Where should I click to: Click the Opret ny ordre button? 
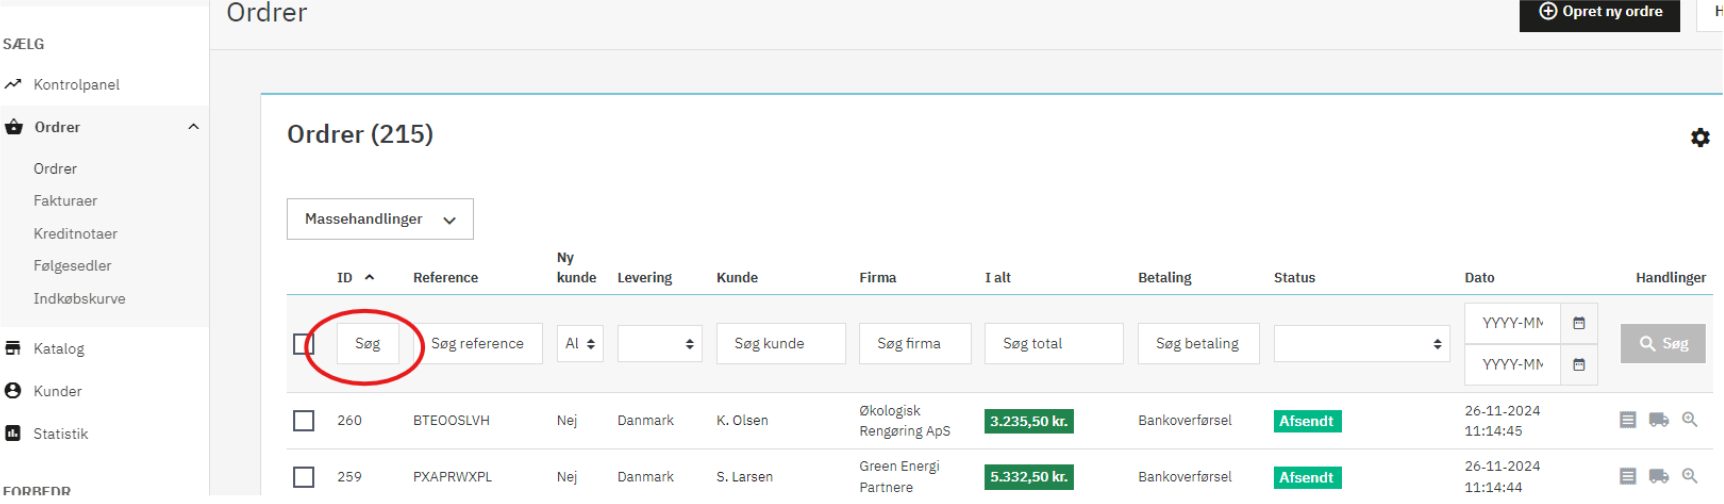pyautogui.click(x=1599, y=13)
